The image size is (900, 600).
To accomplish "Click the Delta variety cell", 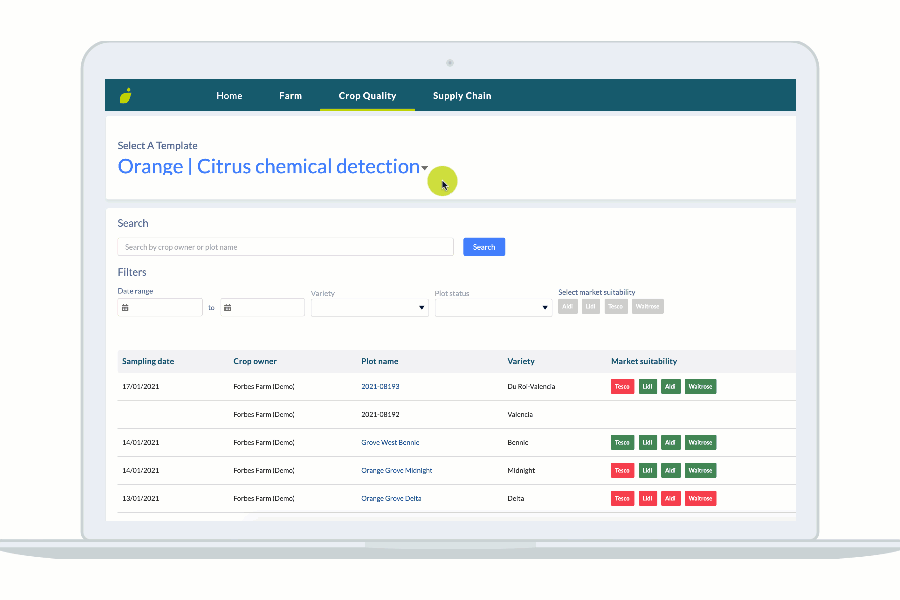I will (515, 498).
